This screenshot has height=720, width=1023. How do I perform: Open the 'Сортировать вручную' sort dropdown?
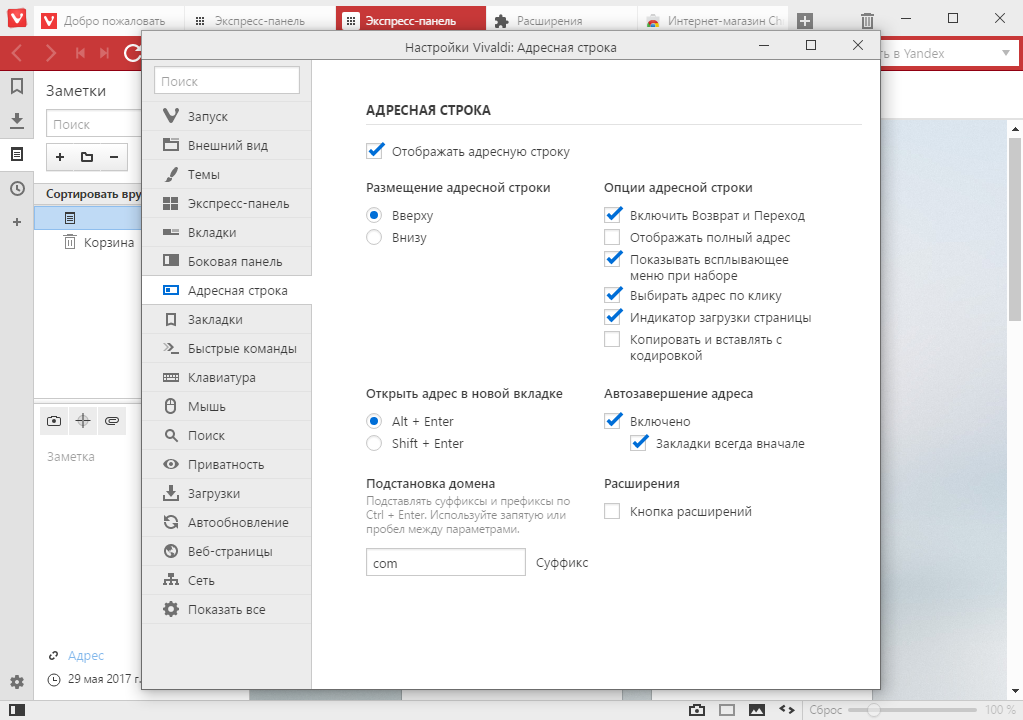coord(92,194)
